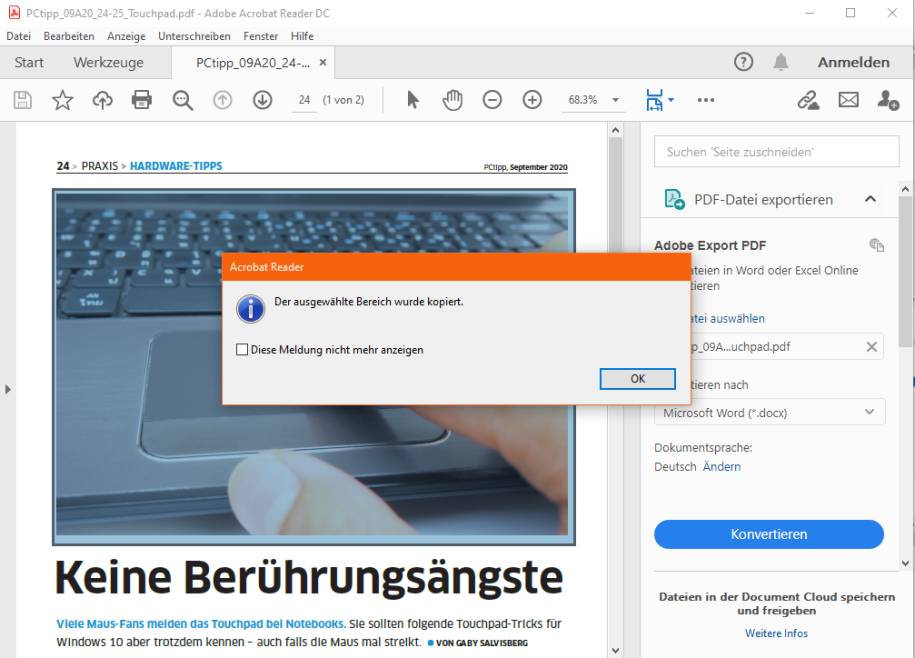Switch to the Werkzeuge tab

pos(107,61)
